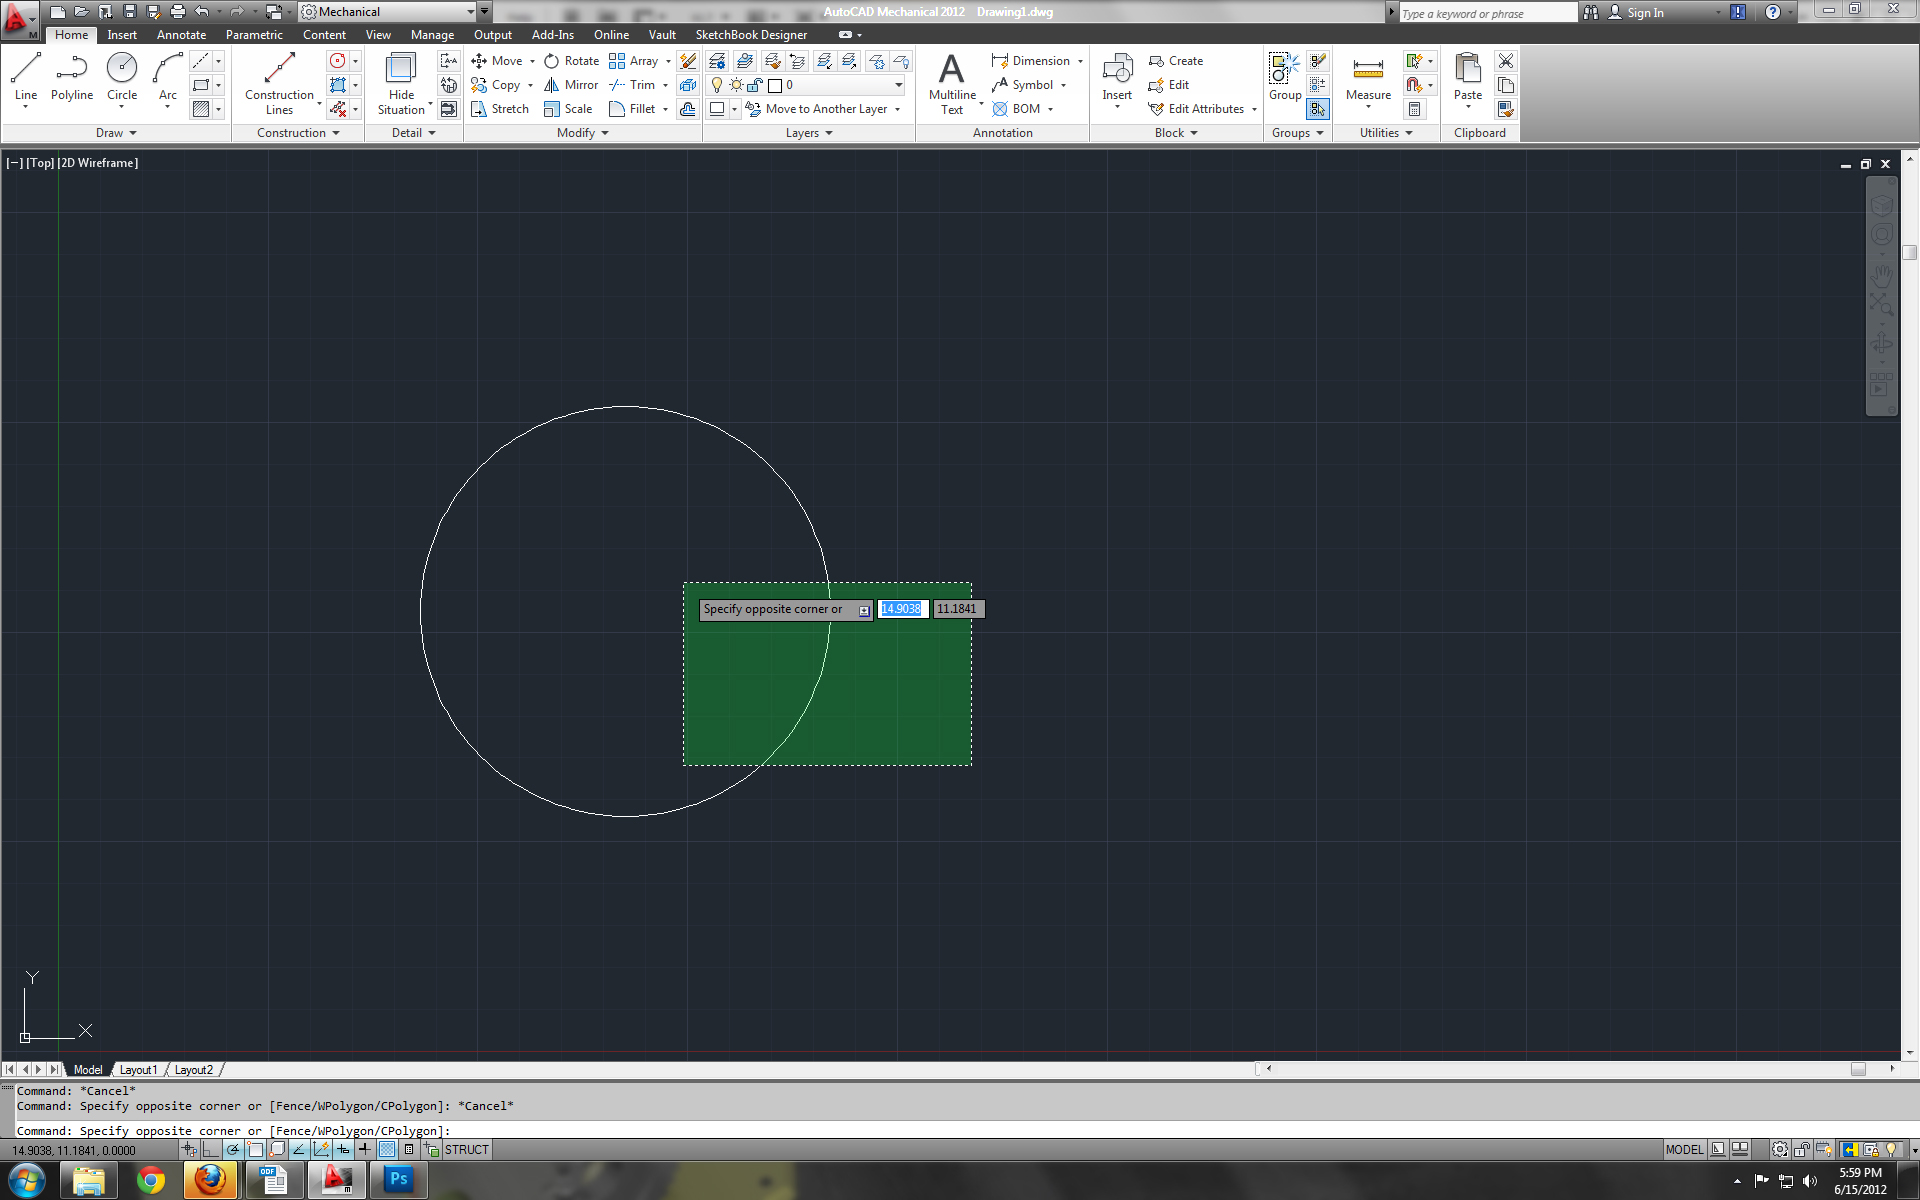Toggle the STRUCT status bar button
This screenshot has width=1920, height=1200.
(467, 1150)
